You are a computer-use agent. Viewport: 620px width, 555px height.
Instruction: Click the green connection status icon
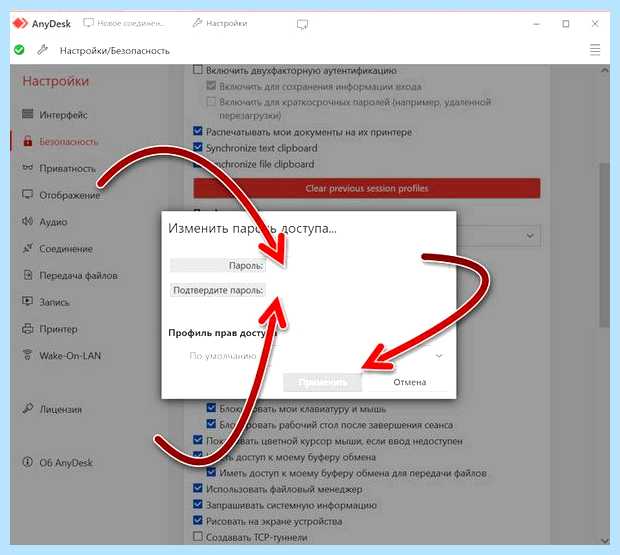[x=19, y=50]
